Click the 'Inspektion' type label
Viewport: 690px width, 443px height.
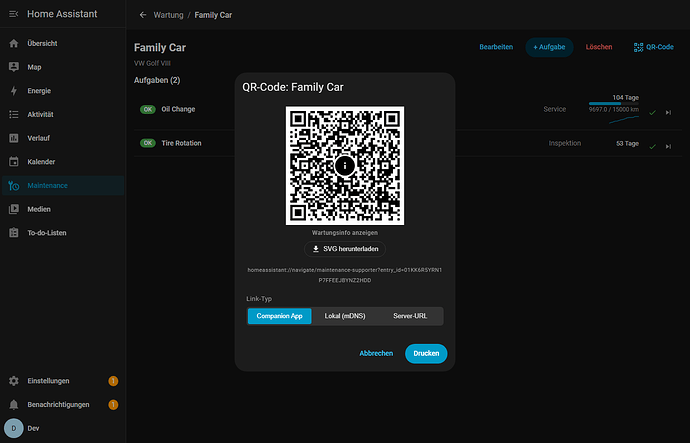tap(565, 143)
